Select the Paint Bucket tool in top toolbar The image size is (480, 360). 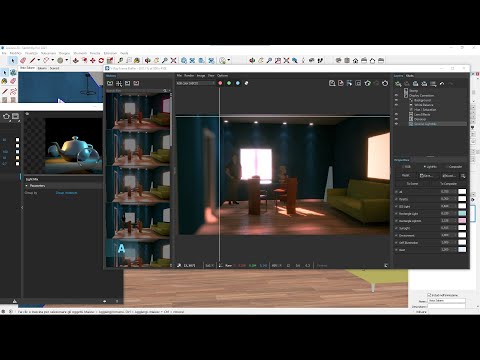137,60
